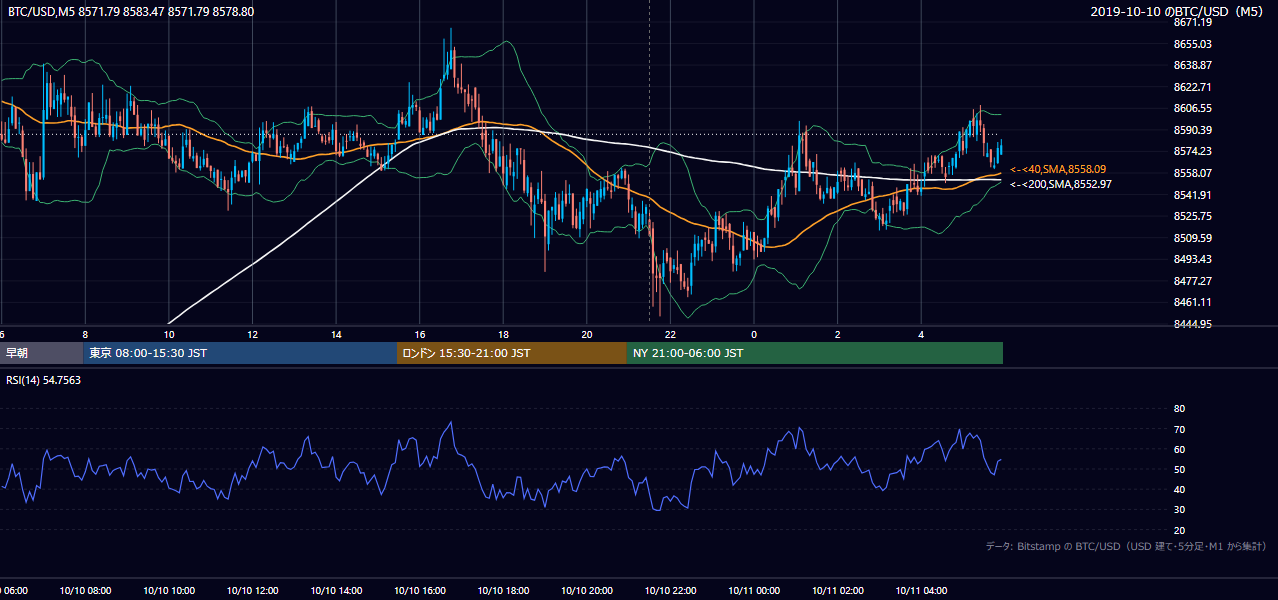The height and width of the screenshot is (600, 1278).
Task: Click the BTC/USD,M5 OHLC header text
Action: click(x=130, y=11)
